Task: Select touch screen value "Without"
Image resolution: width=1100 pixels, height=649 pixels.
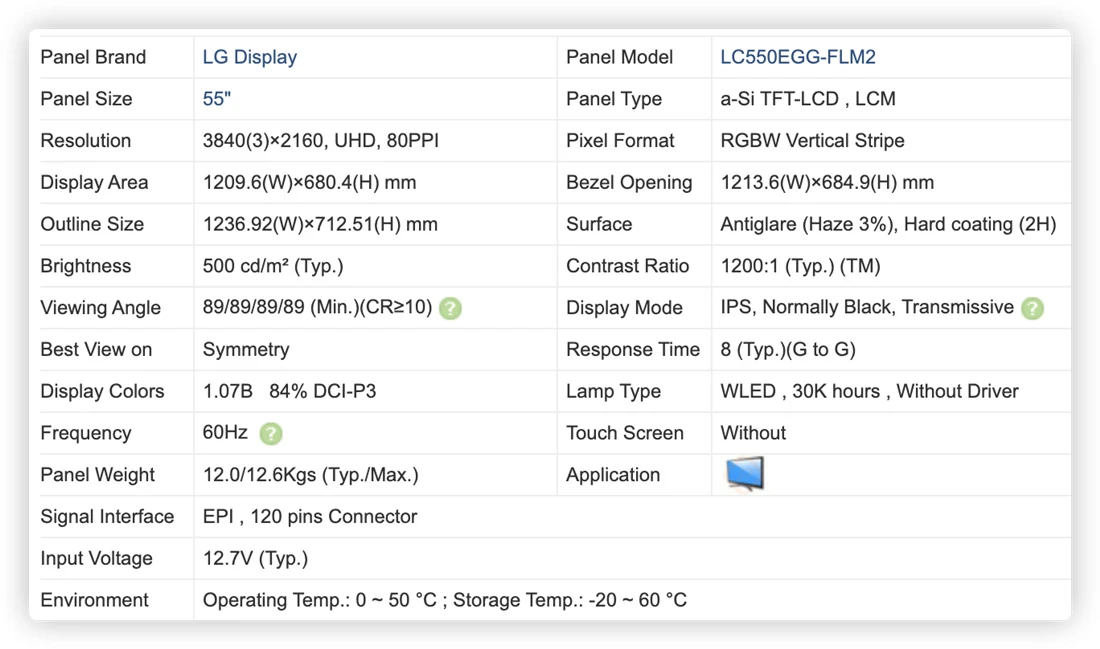Action: 753,433
